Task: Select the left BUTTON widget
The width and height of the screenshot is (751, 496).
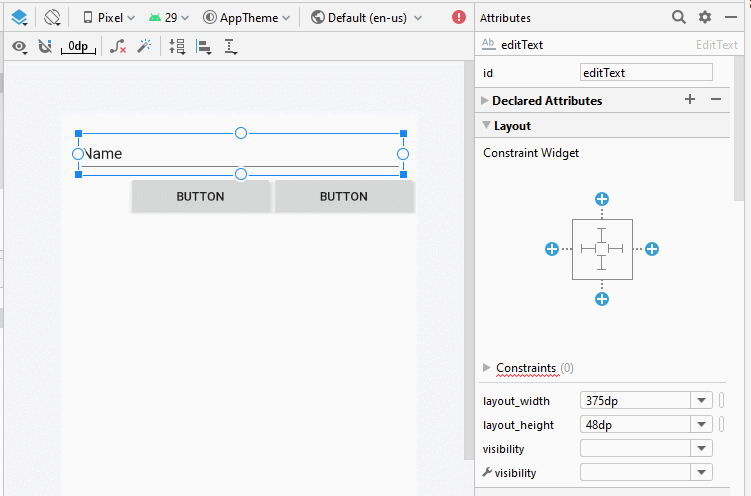Action: tap(201, 196)
